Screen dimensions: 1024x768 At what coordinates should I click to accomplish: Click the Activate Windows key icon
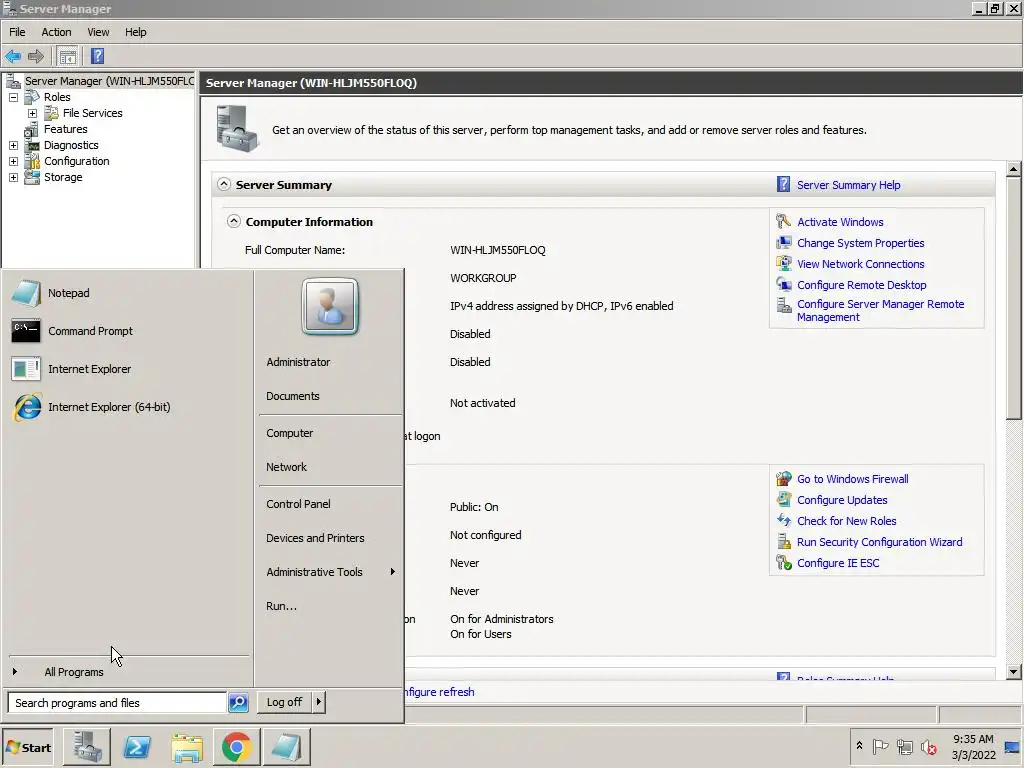(x=783, y=221)
